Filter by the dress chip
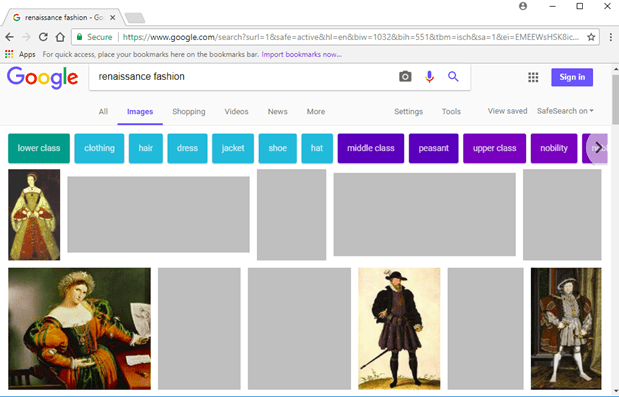Screen dimensions: 619x397 [x=187, y=148]
